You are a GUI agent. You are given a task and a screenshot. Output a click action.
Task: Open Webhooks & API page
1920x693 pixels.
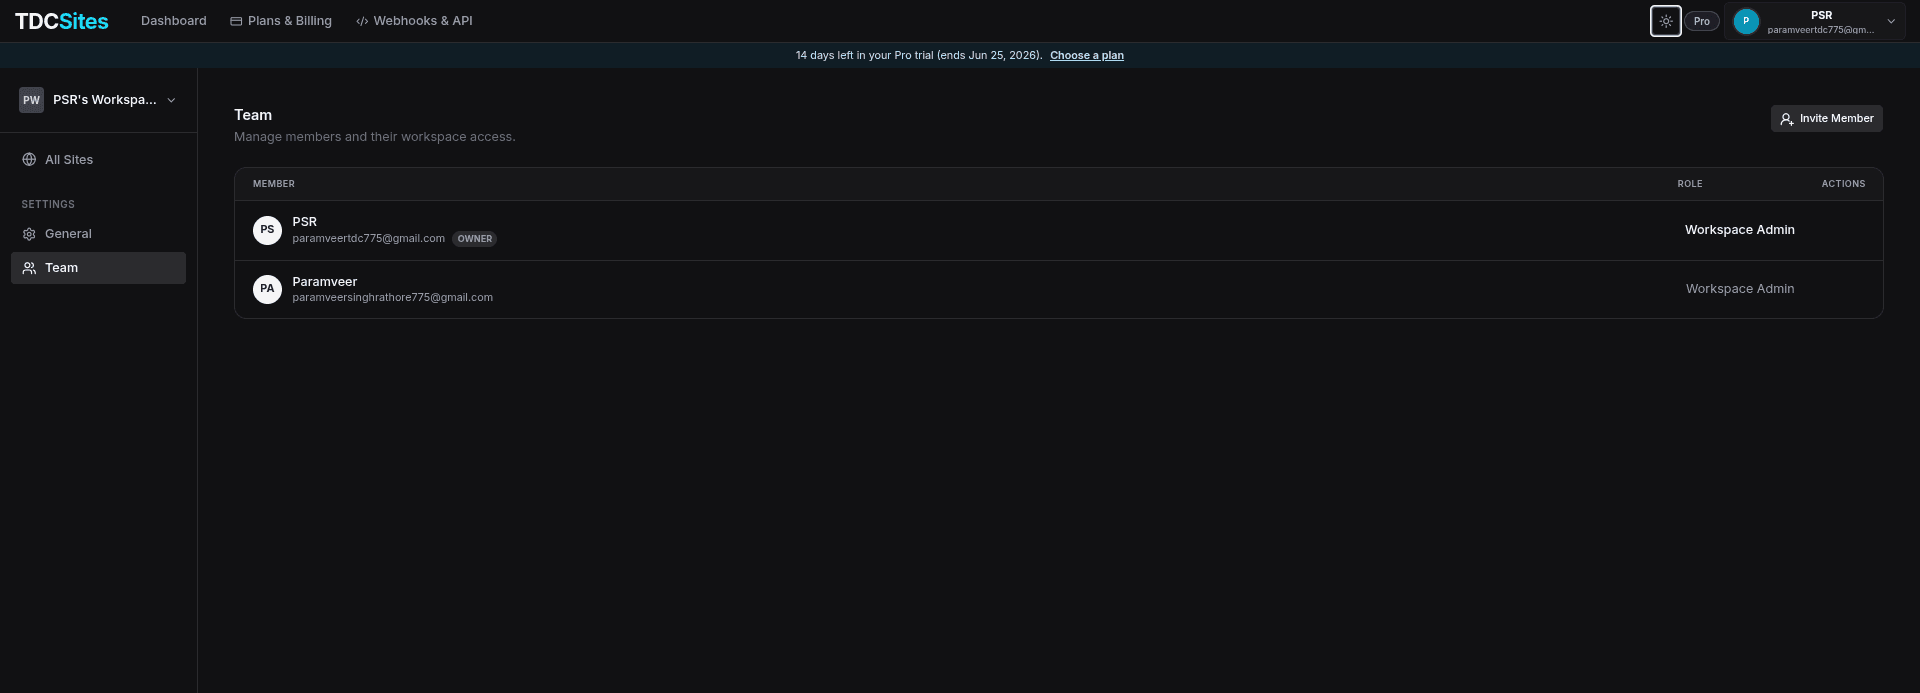414,21
